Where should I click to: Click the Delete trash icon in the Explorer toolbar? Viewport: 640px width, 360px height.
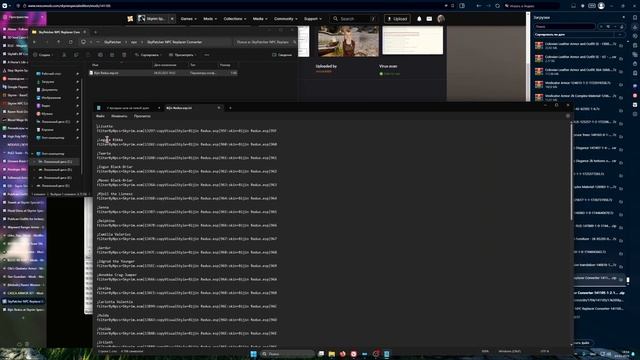(124, 55)
